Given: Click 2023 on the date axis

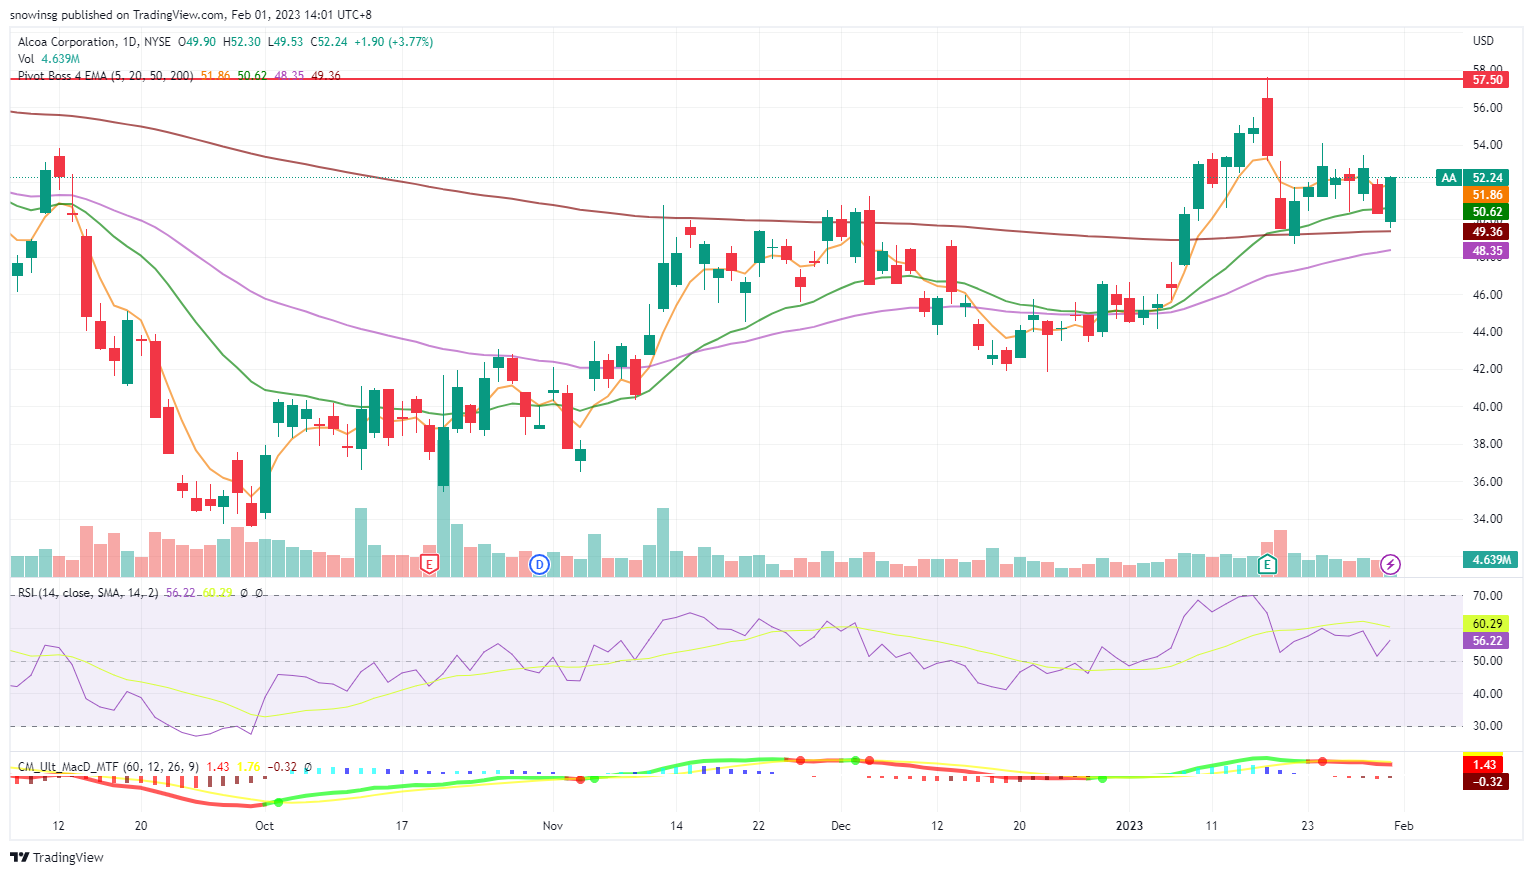Looking at the screenshot, I should 1129,826.
